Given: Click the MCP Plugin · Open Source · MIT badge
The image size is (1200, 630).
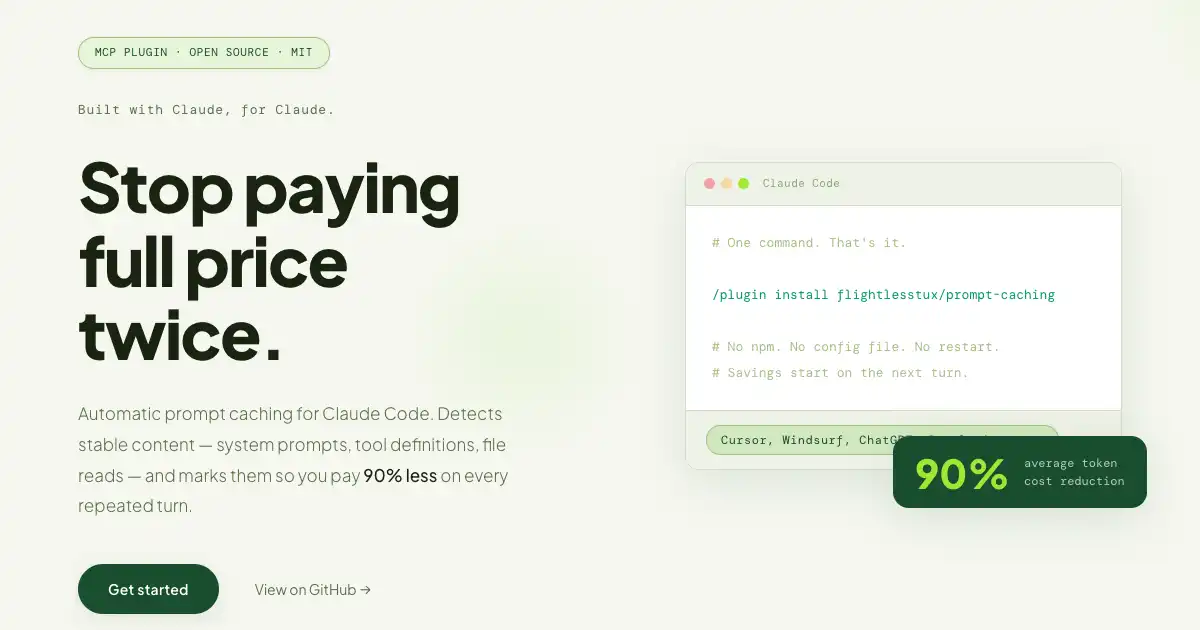Looking at the screenshot, I should [204, 53].
